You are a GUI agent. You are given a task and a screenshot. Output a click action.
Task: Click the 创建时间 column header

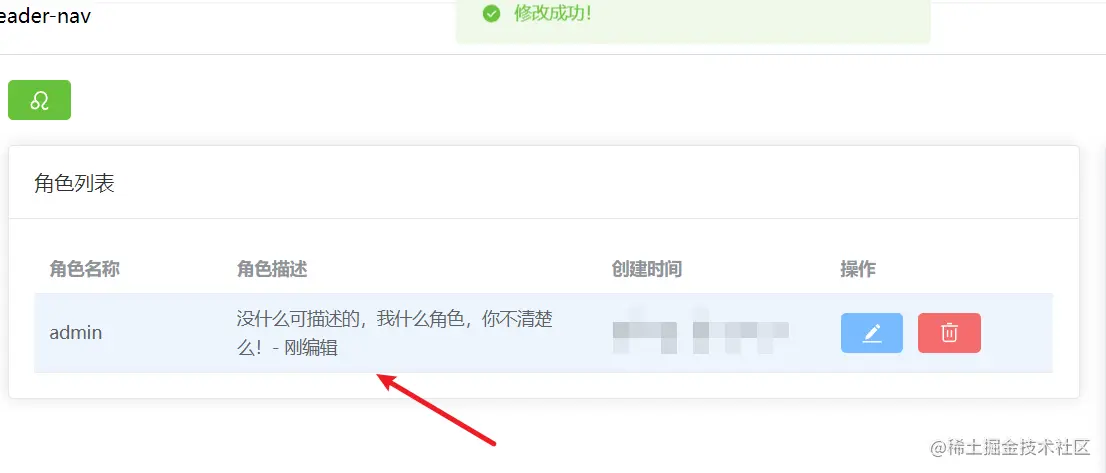coord(647,269)
